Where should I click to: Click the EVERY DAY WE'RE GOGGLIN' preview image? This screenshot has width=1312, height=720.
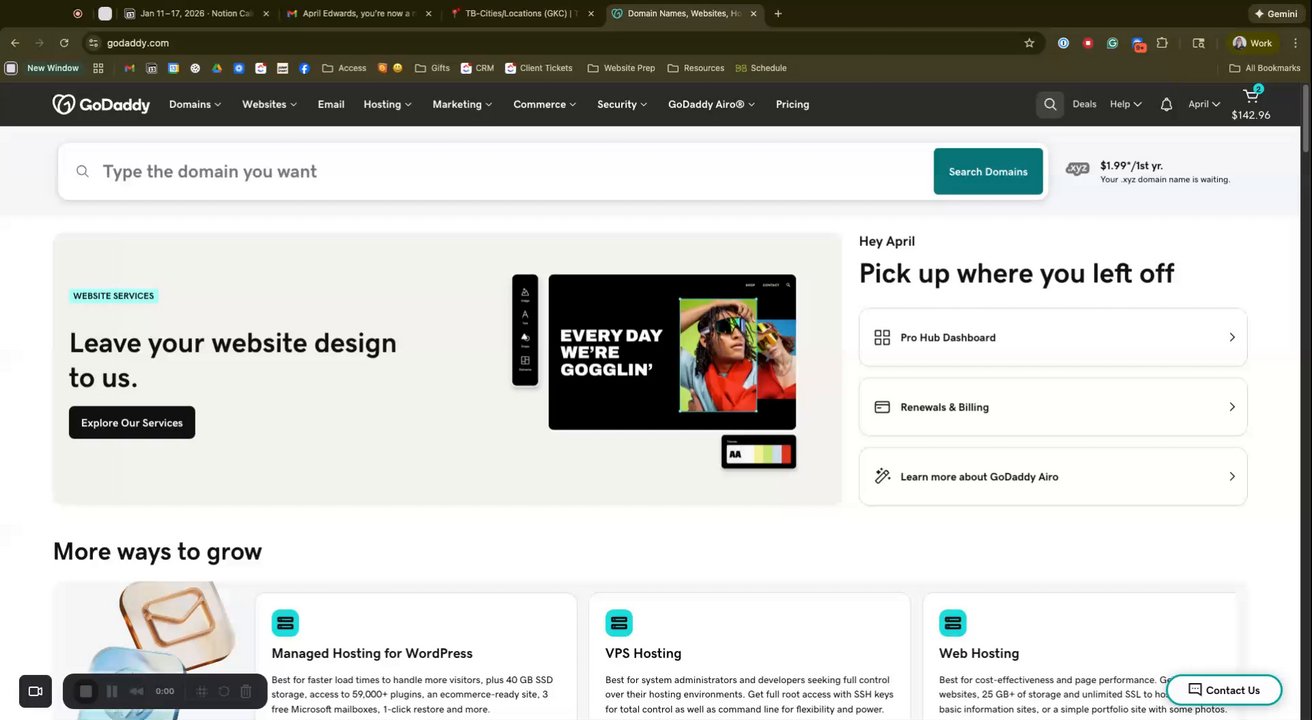(x=672, y=352)
